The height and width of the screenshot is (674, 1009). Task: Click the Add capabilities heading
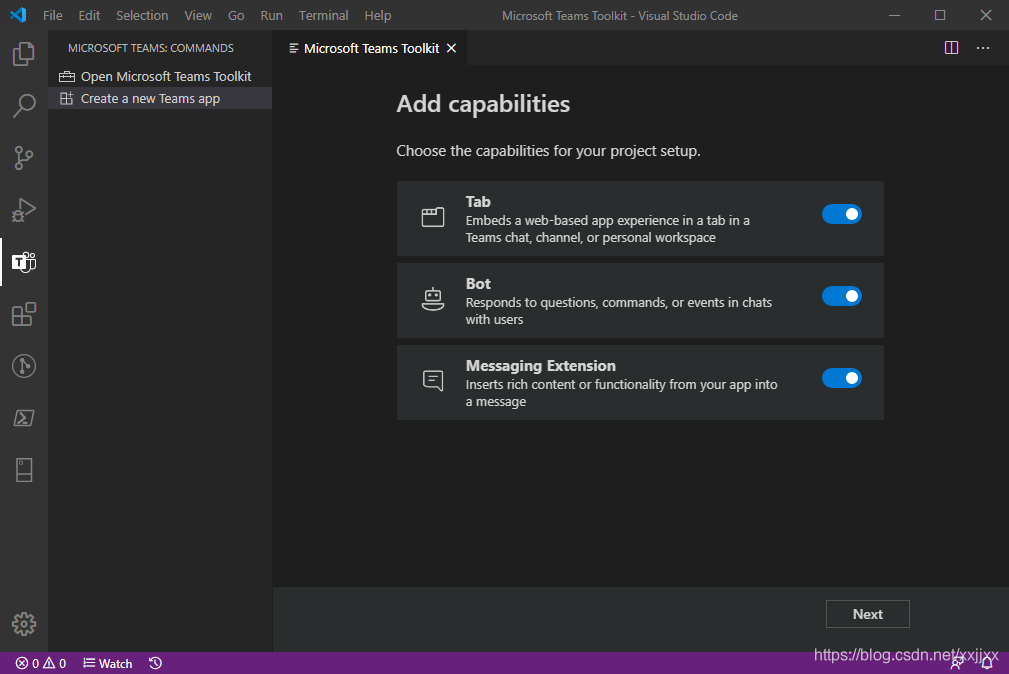483,104
